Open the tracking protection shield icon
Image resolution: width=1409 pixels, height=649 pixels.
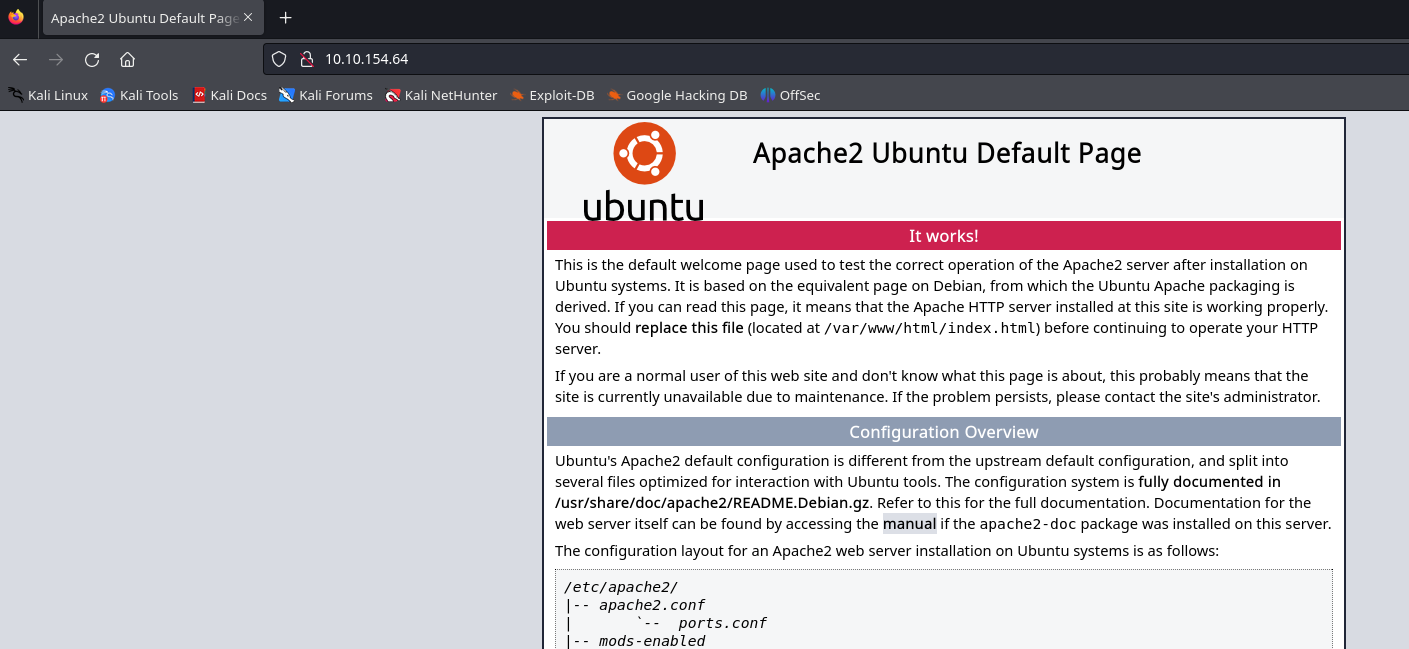coord(280,59)
